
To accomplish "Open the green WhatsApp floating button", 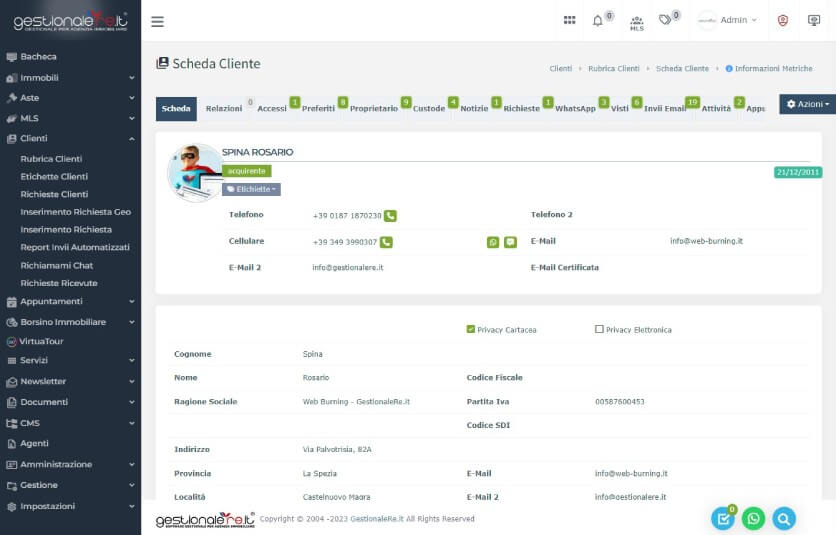I will 753,518.
